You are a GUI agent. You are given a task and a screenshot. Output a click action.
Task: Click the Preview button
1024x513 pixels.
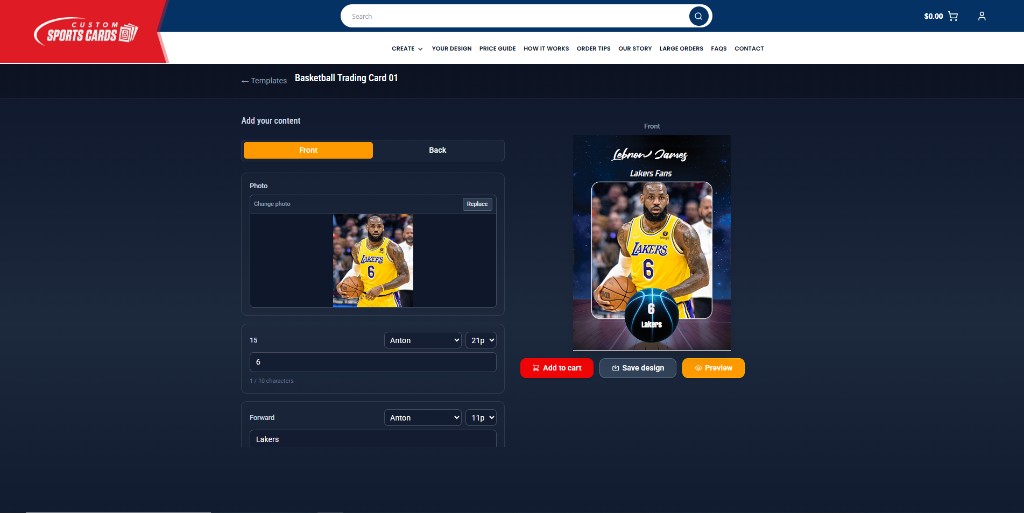pyautogui.click(x=713, y=368)
